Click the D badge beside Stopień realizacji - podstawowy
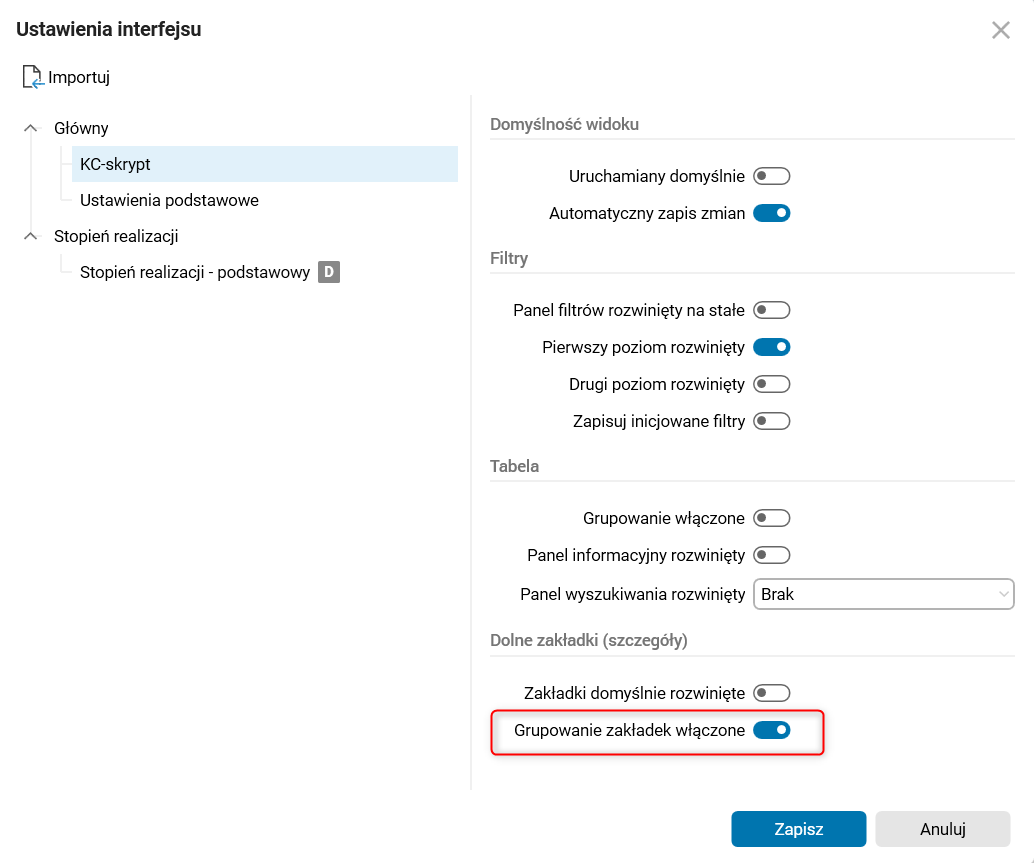Viewport: 1034px width, 863px height. coord(329,272)
